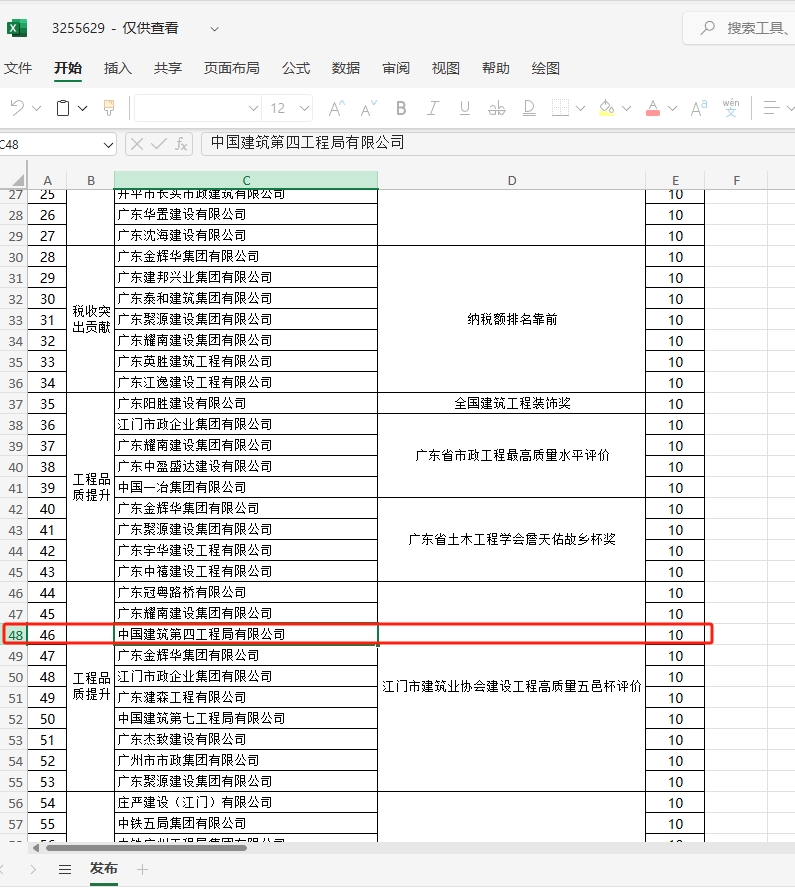Viewport: 795px width, 890px height.
Task: Click the Borders icon
Action: [x=560, y=108]
